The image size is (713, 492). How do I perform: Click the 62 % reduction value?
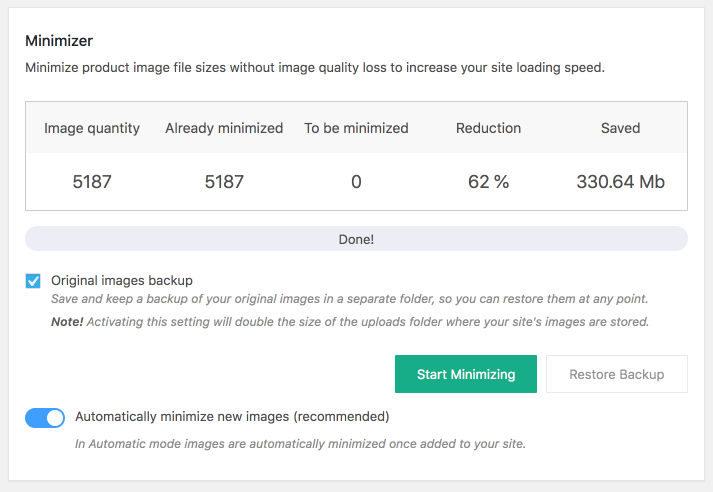pyautogui.click(x=488, y=182)
